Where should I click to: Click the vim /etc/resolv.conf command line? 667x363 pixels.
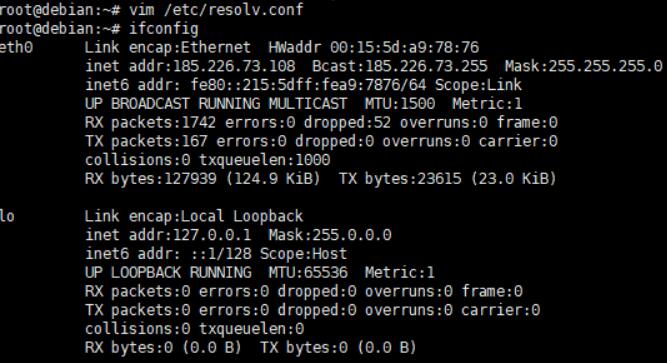[151, 9]
